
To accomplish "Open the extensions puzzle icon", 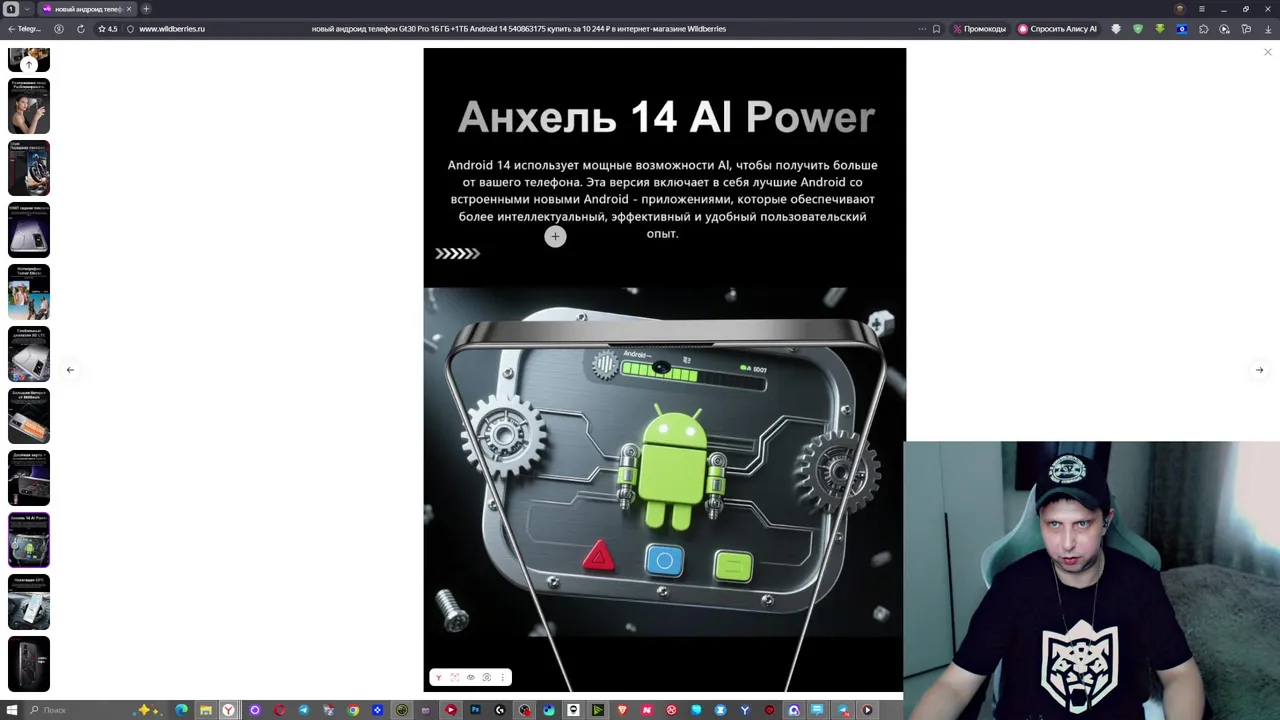I will [1203, 29].
